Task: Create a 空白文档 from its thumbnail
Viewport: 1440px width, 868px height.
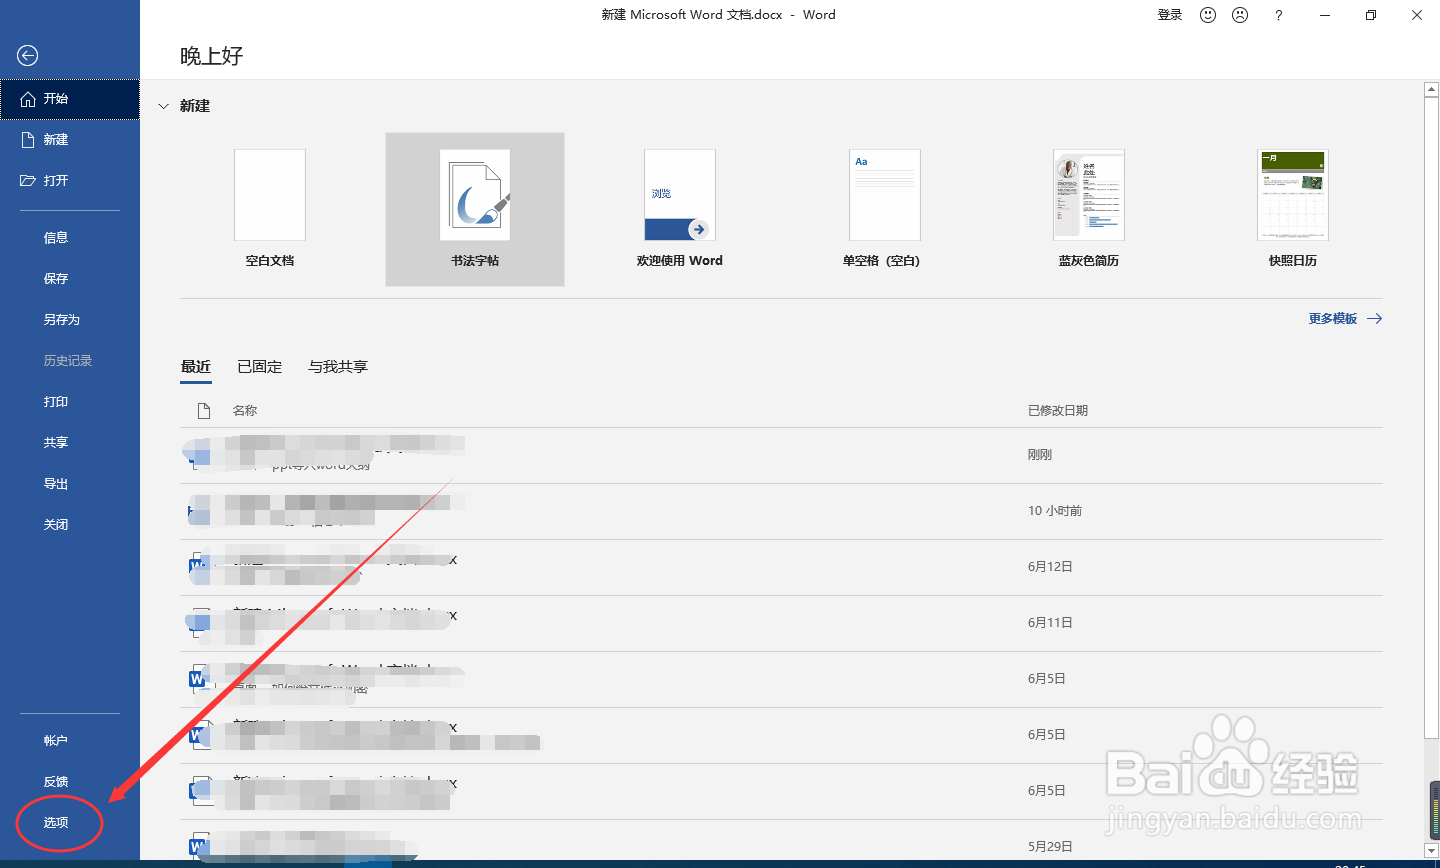Action: pos(270,195)
